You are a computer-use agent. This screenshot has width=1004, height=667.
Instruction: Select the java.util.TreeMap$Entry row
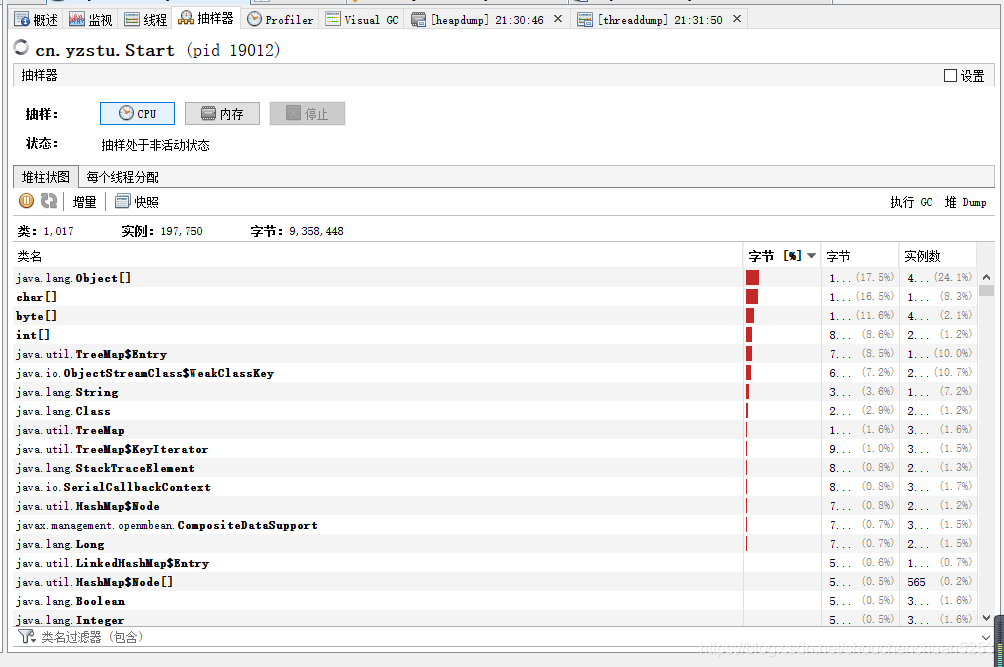tap(495, 353)
